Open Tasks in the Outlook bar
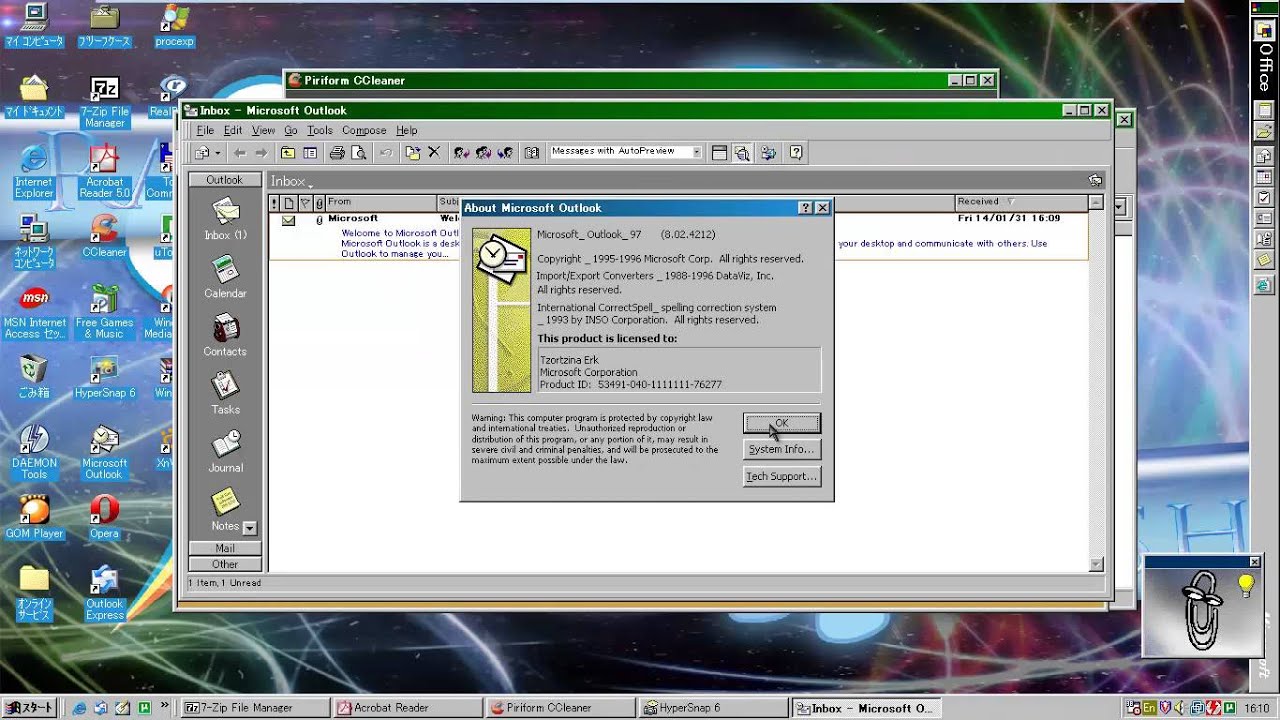The image size is (1280, 720). pos(225,393)
